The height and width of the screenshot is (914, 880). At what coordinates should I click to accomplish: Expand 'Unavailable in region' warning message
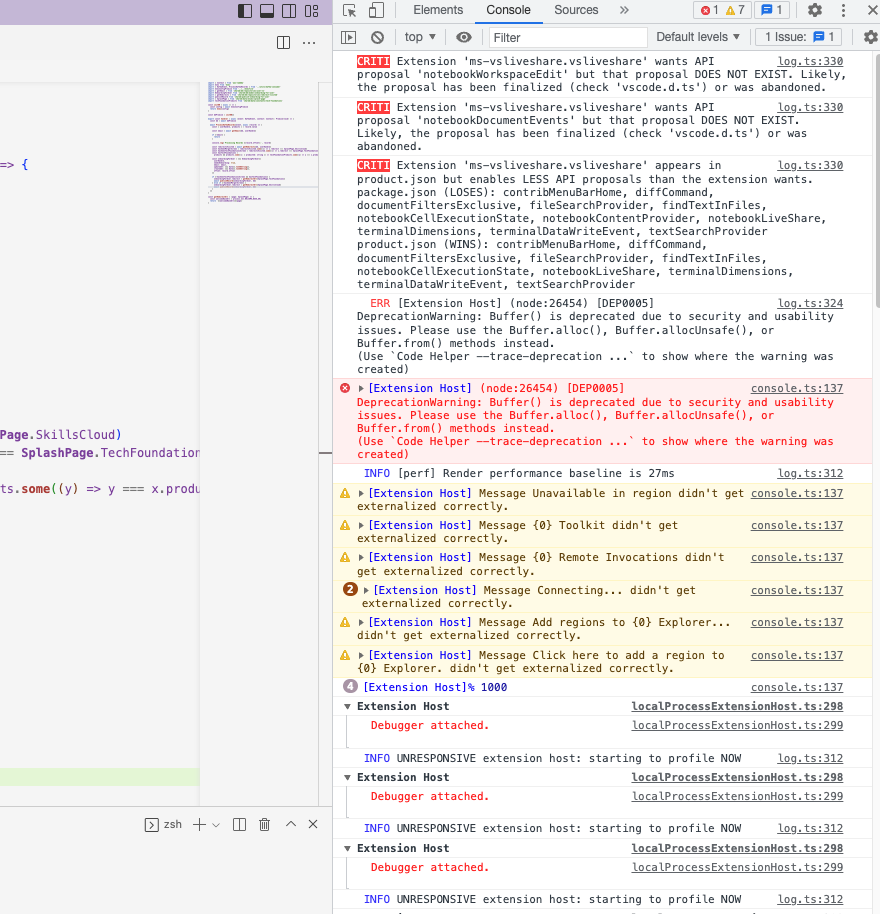[361, 493]
